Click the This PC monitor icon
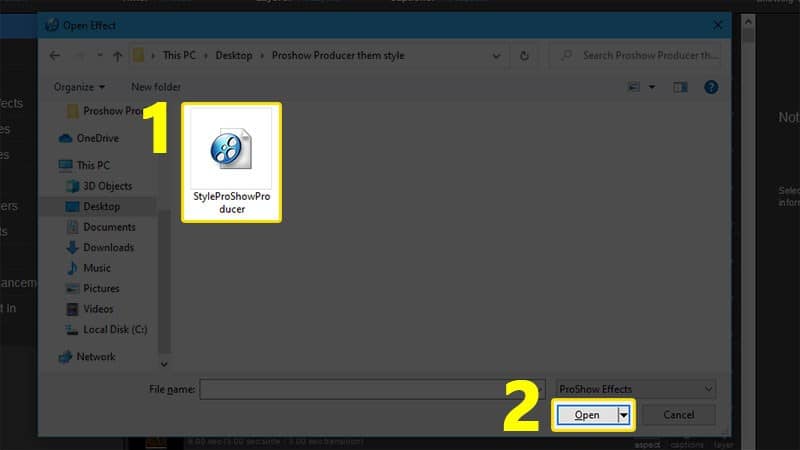This screenshot has height=450, width=800. pos(65,165)
